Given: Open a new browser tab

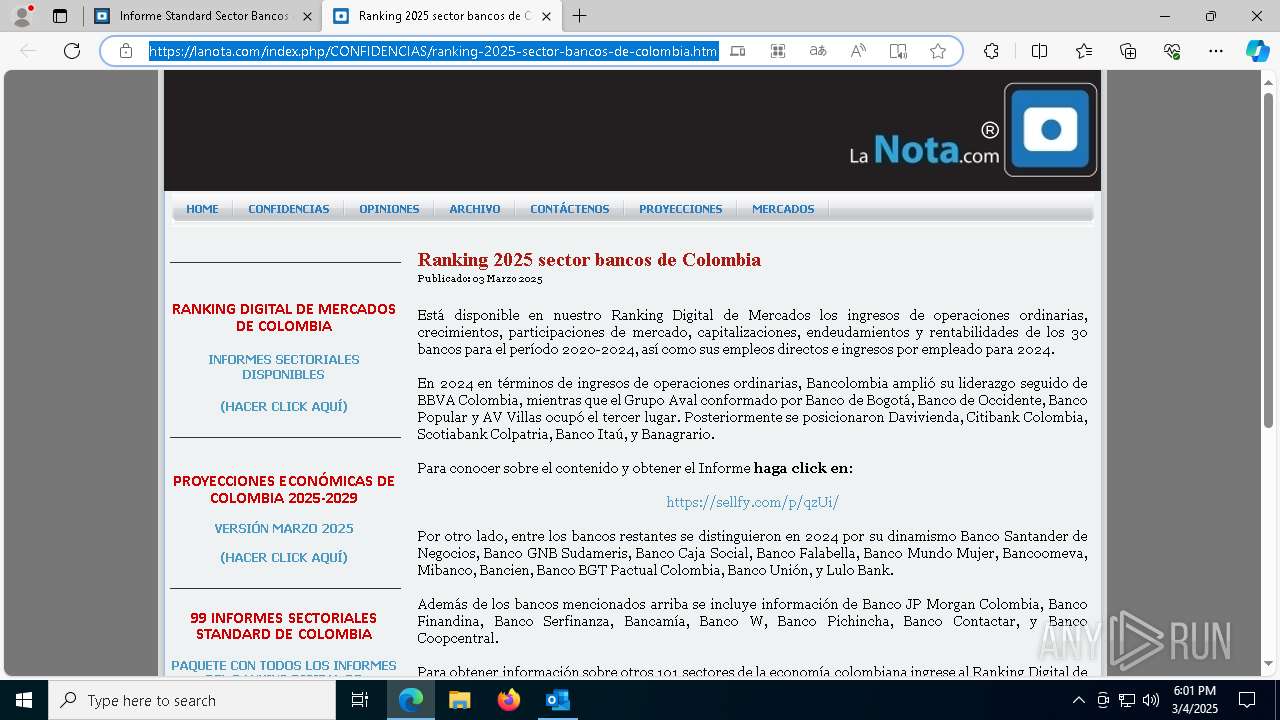Looking at the screenshot, I should [x=579, y=16].
